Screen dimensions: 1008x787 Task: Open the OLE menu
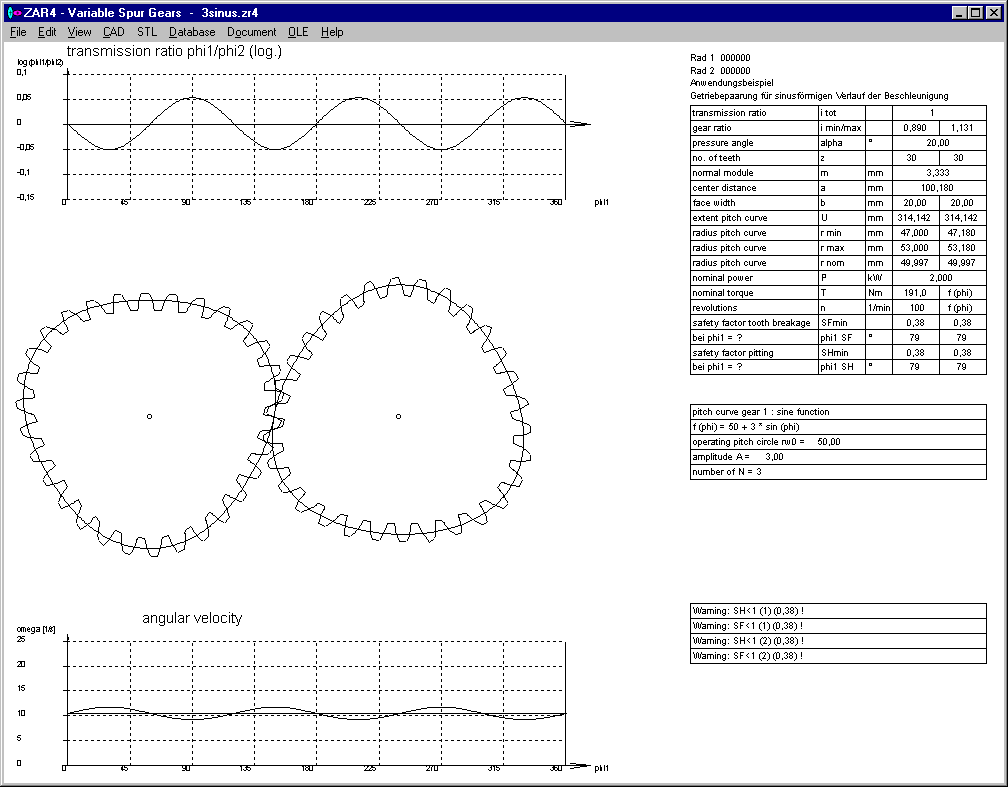(298, 32)
